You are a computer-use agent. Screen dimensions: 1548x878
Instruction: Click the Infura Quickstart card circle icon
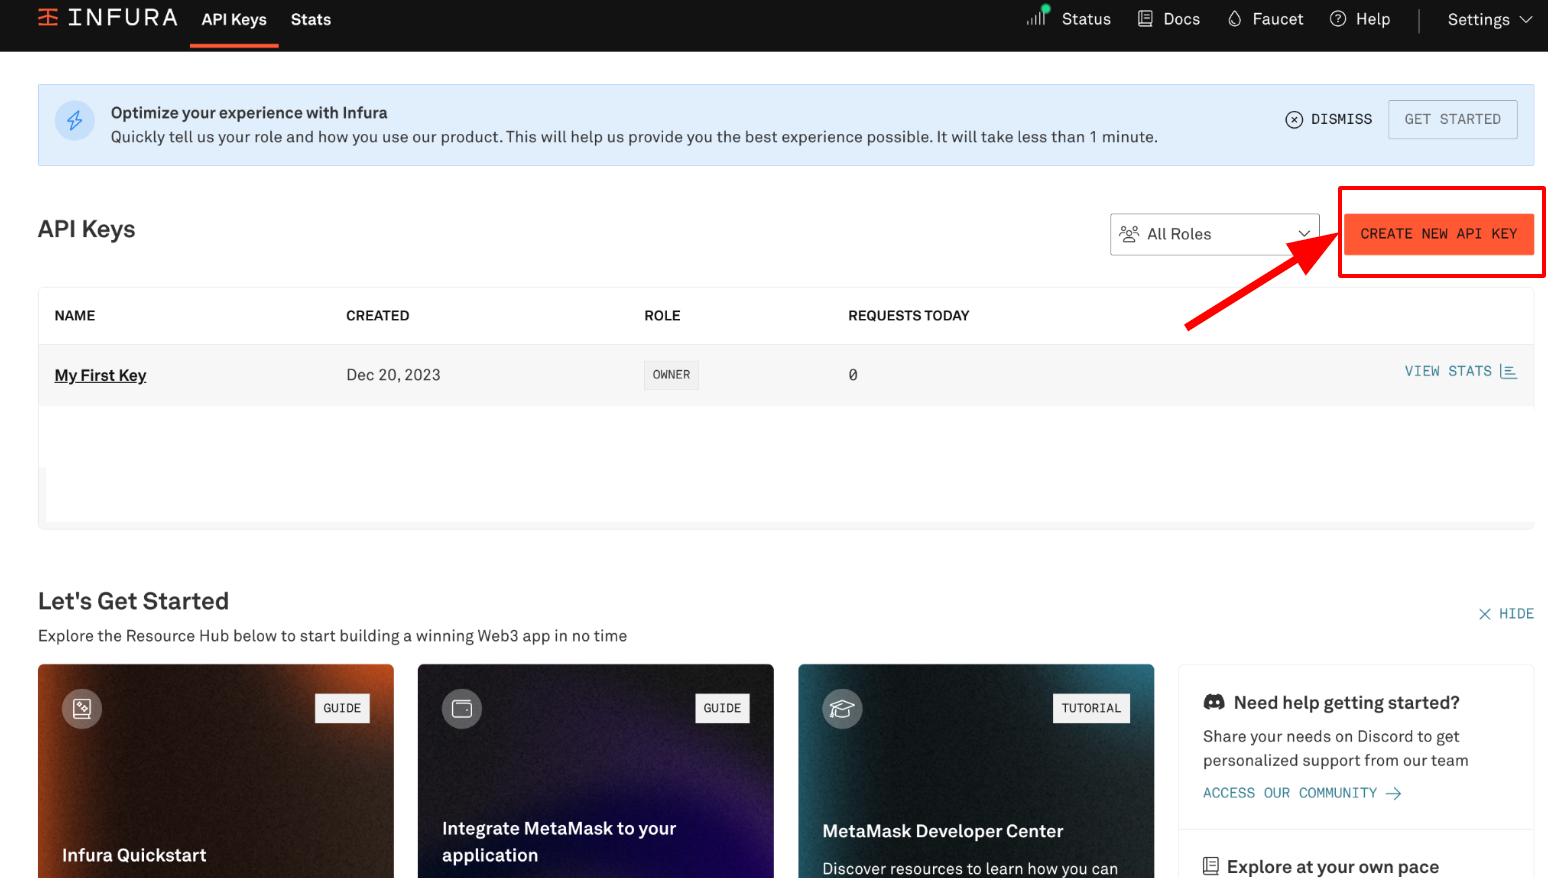tap(82, 709)
